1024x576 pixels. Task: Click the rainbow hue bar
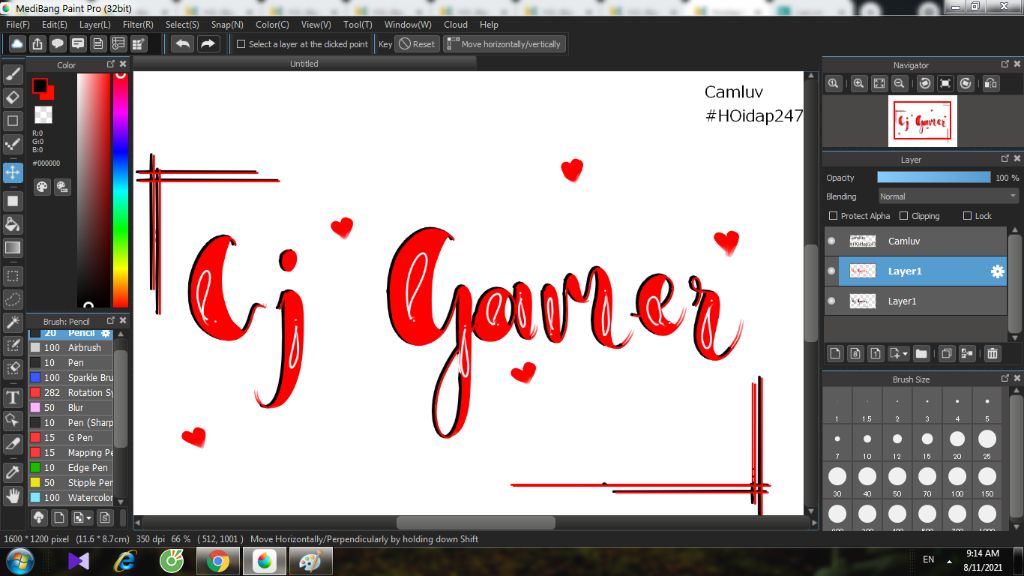click(x=120, y=189)
